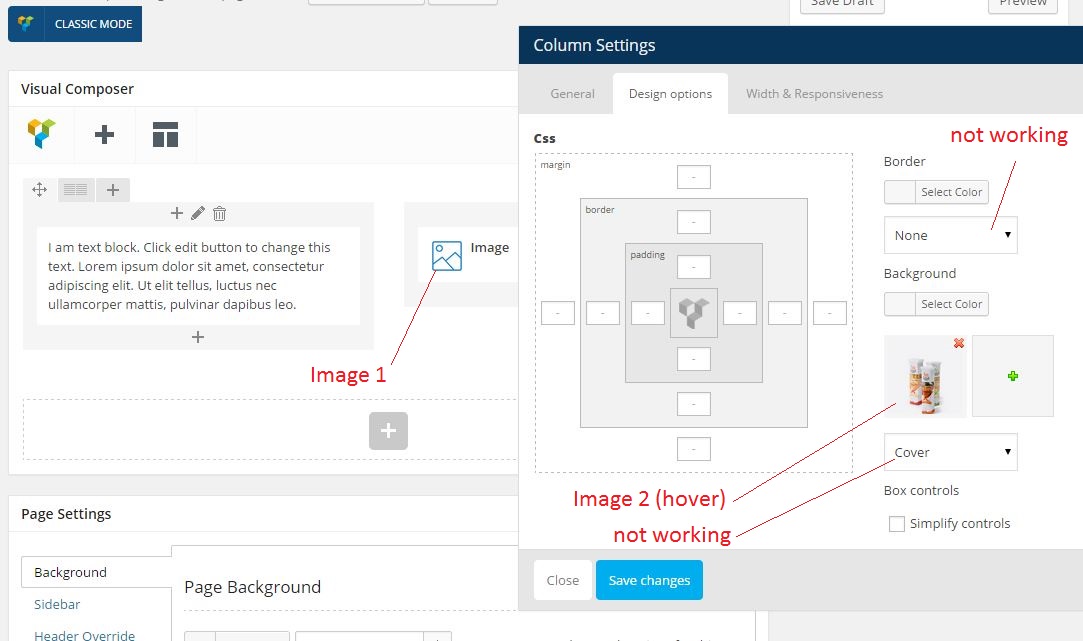The image size is (1083, 641).
Task: Open the background Cover dropdown
Action: [x=950, y=452]
